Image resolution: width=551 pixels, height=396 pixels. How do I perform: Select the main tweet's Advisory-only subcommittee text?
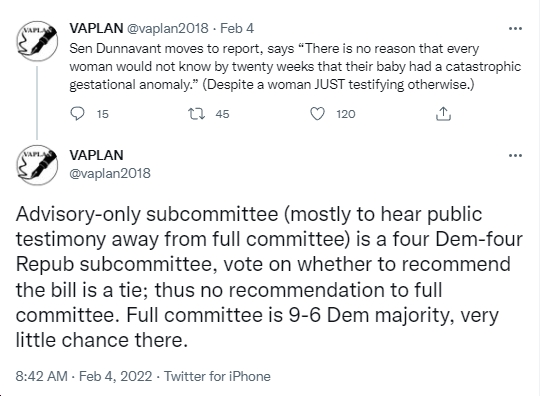pos(269,277)
